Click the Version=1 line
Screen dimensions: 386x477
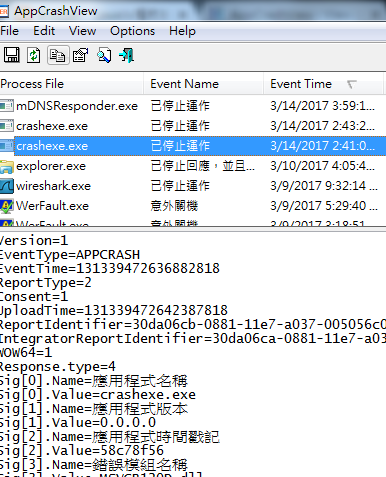(34, 241)
